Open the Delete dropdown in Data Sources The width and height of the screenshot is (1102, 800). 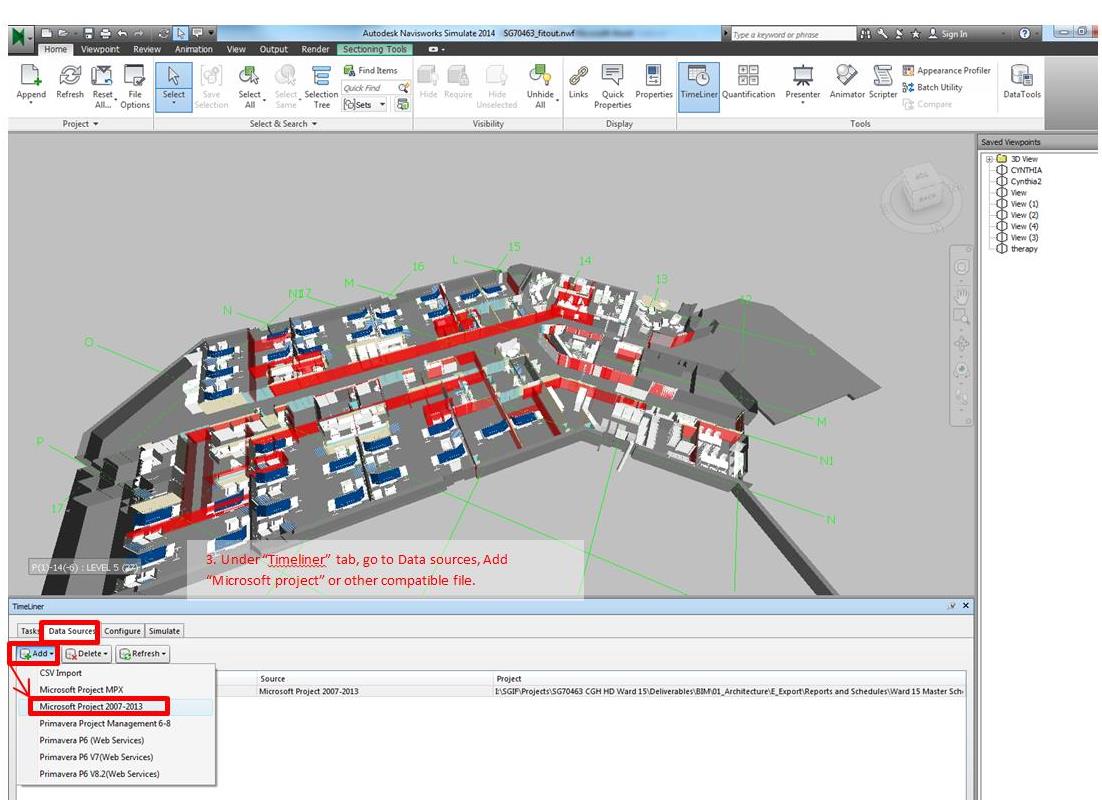point(86,654)
